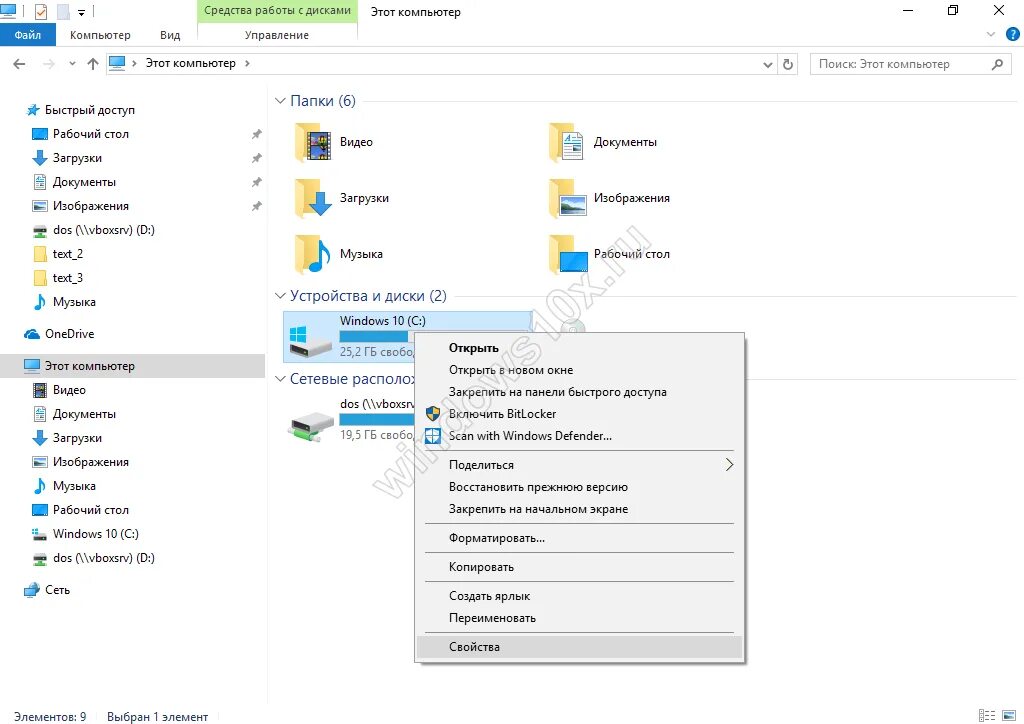Open the Вид ribbon tab

170,35
